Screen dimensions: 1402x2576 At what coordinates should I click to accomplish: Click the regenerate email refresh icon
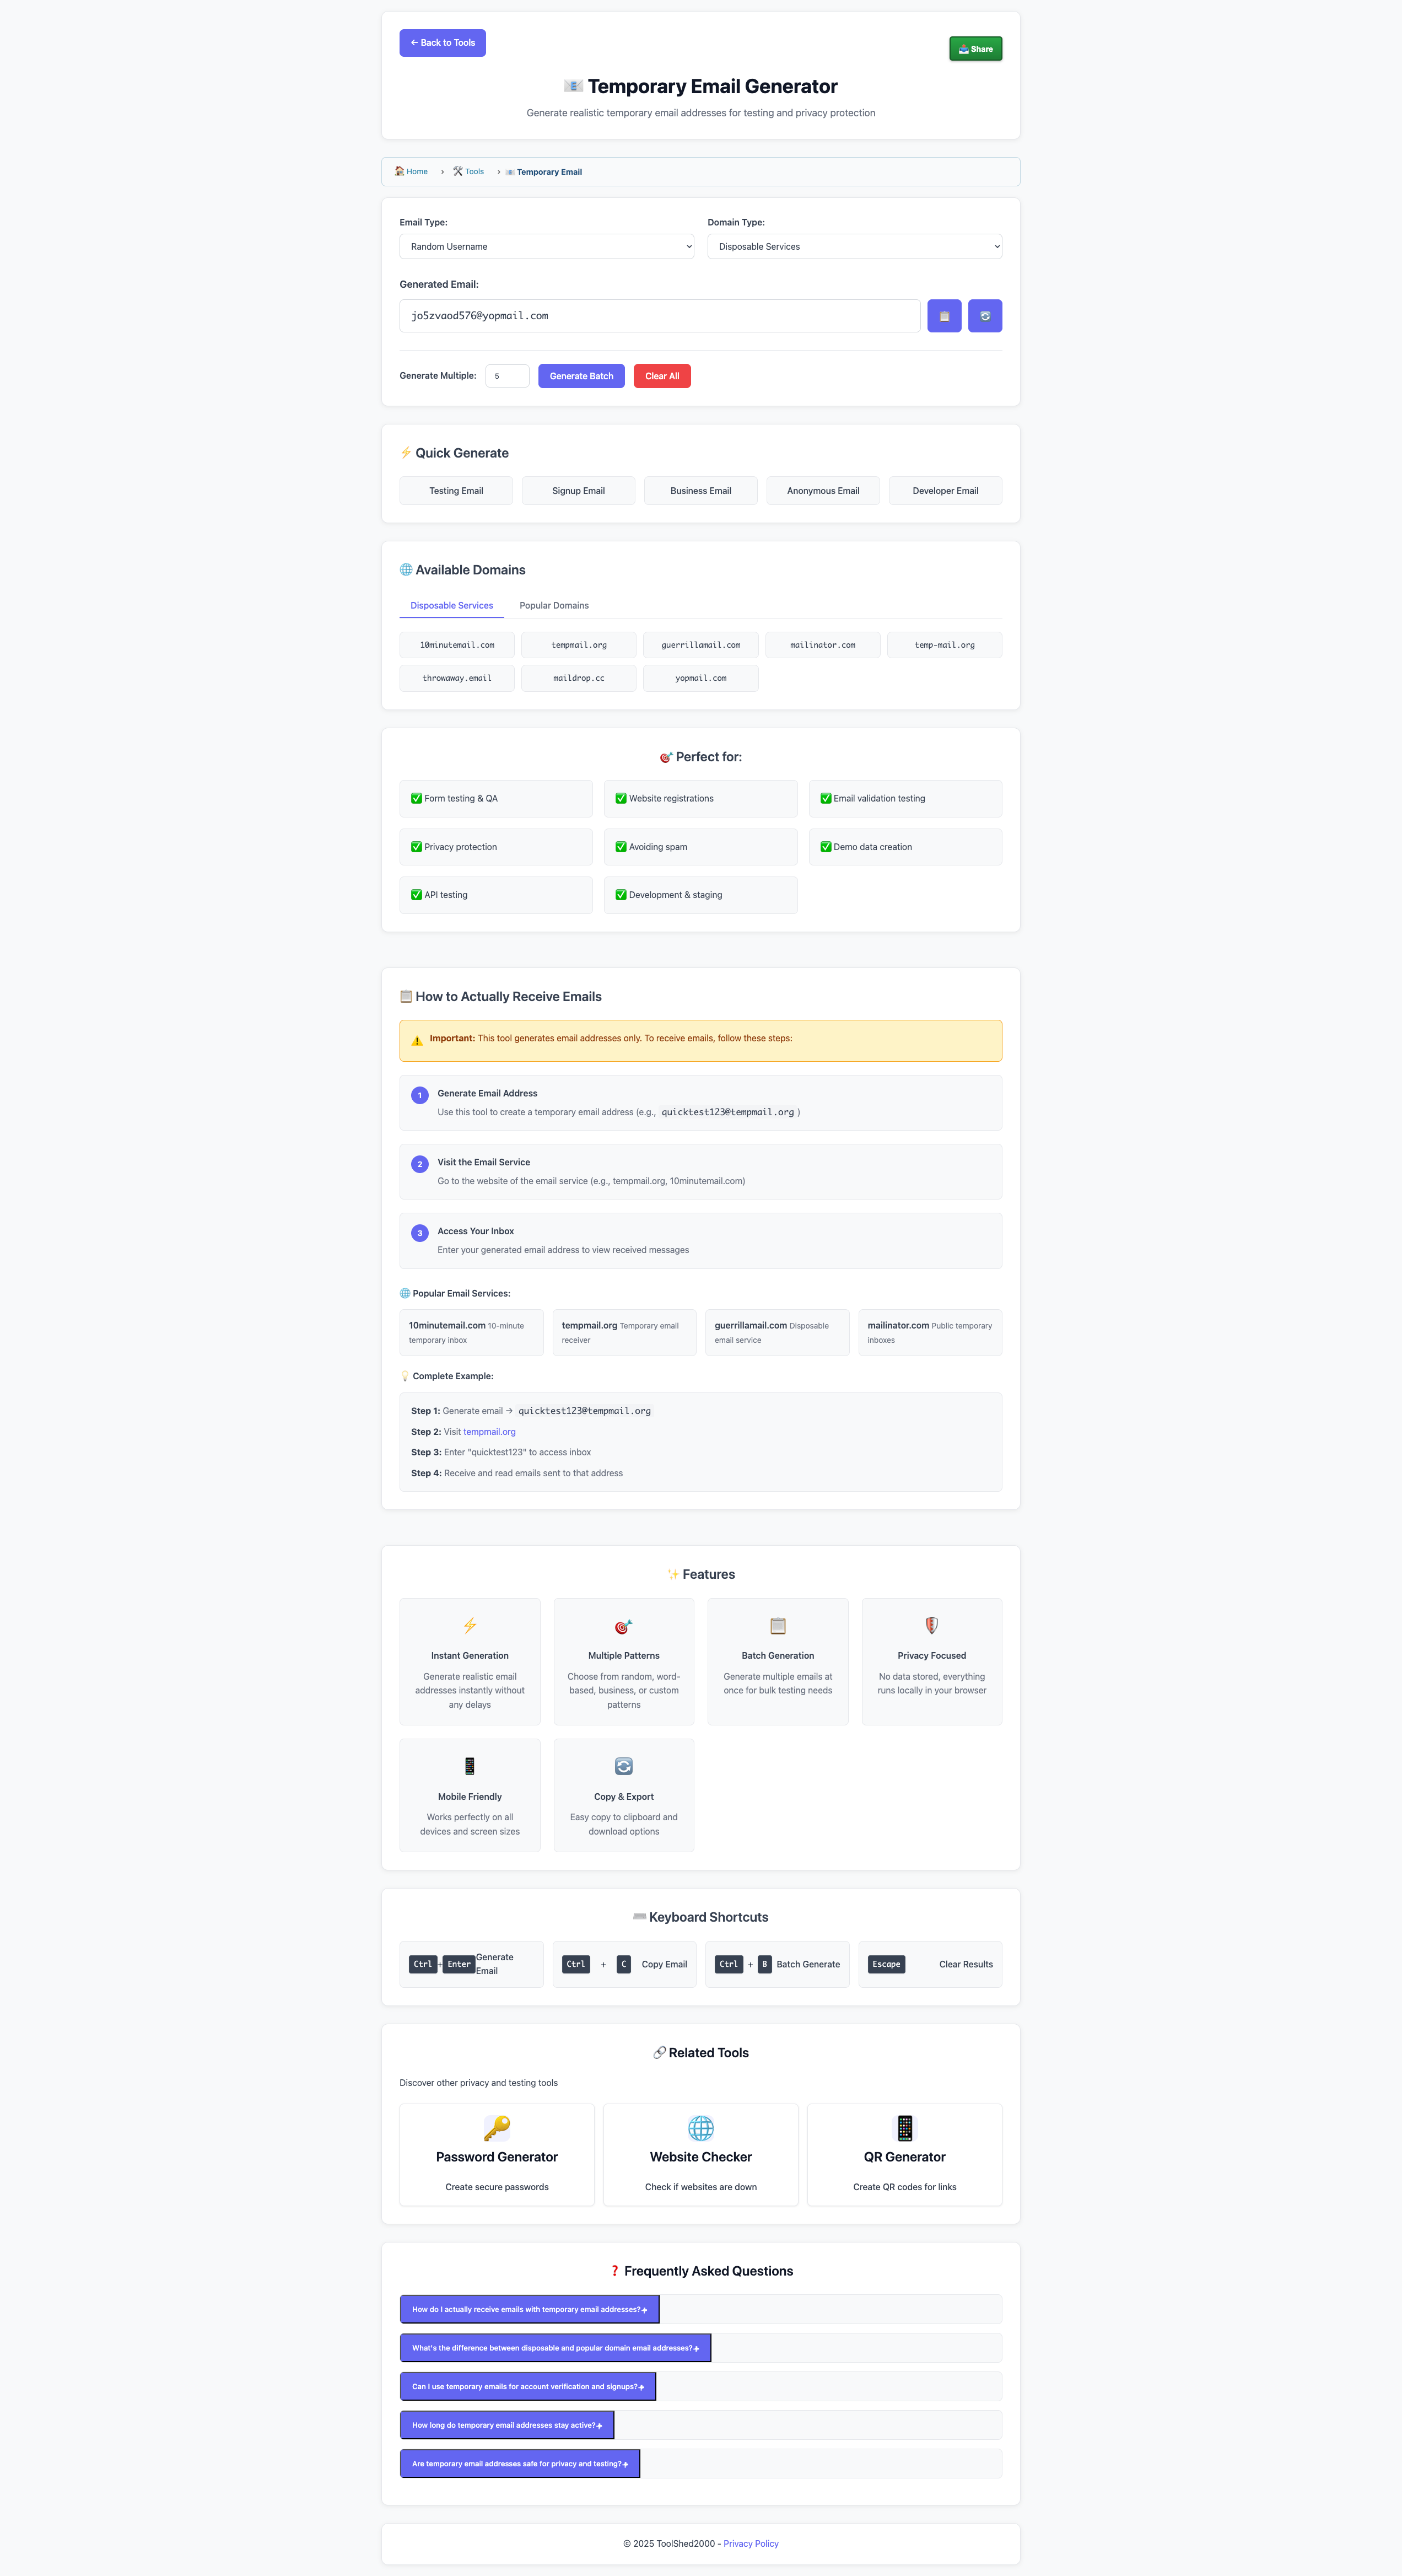point(984,316)
